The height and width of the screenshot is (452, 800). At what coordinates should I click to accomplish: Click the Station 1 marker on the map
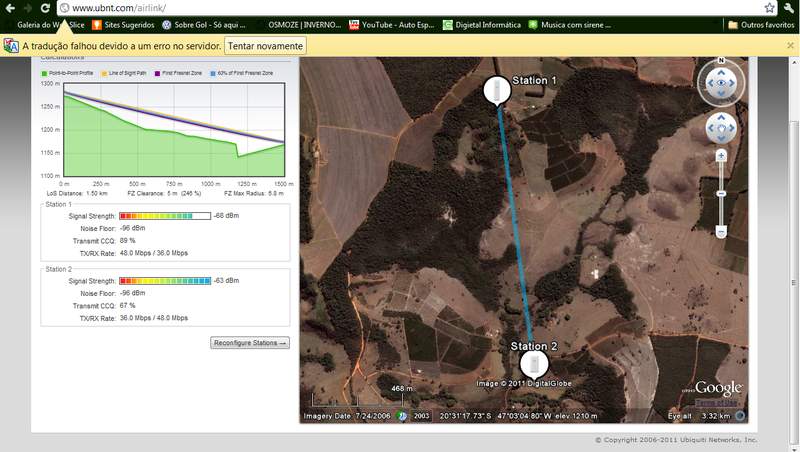click(497, 91)
